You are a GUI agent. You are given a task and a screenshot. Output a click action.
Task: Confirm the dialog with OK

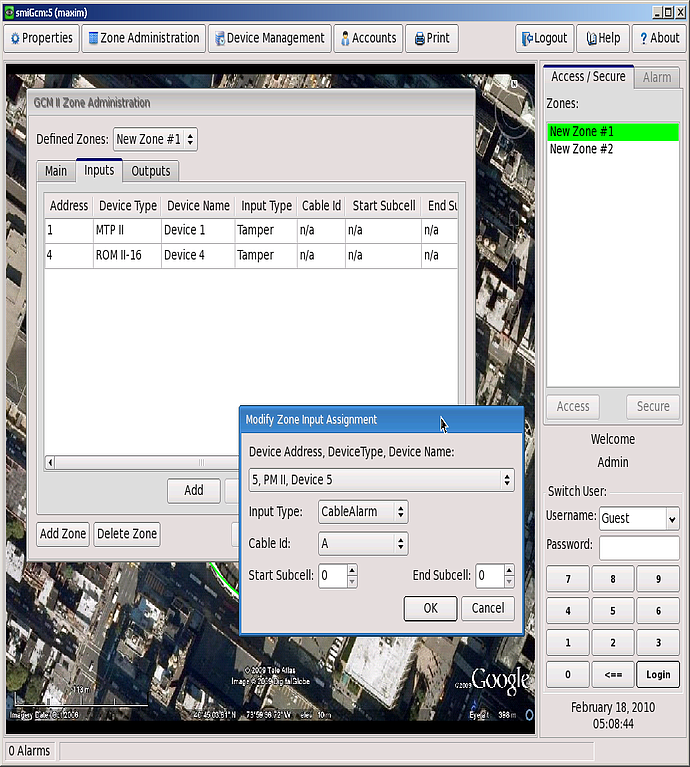point(430,608)
